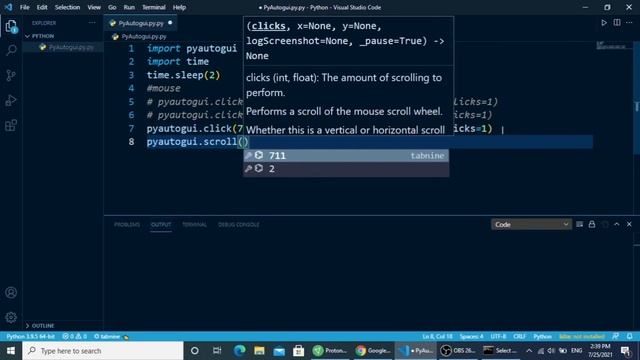Open Source Control view in activity bar
Viewport: 640px width, 360px height.
(x=11, y=75)
